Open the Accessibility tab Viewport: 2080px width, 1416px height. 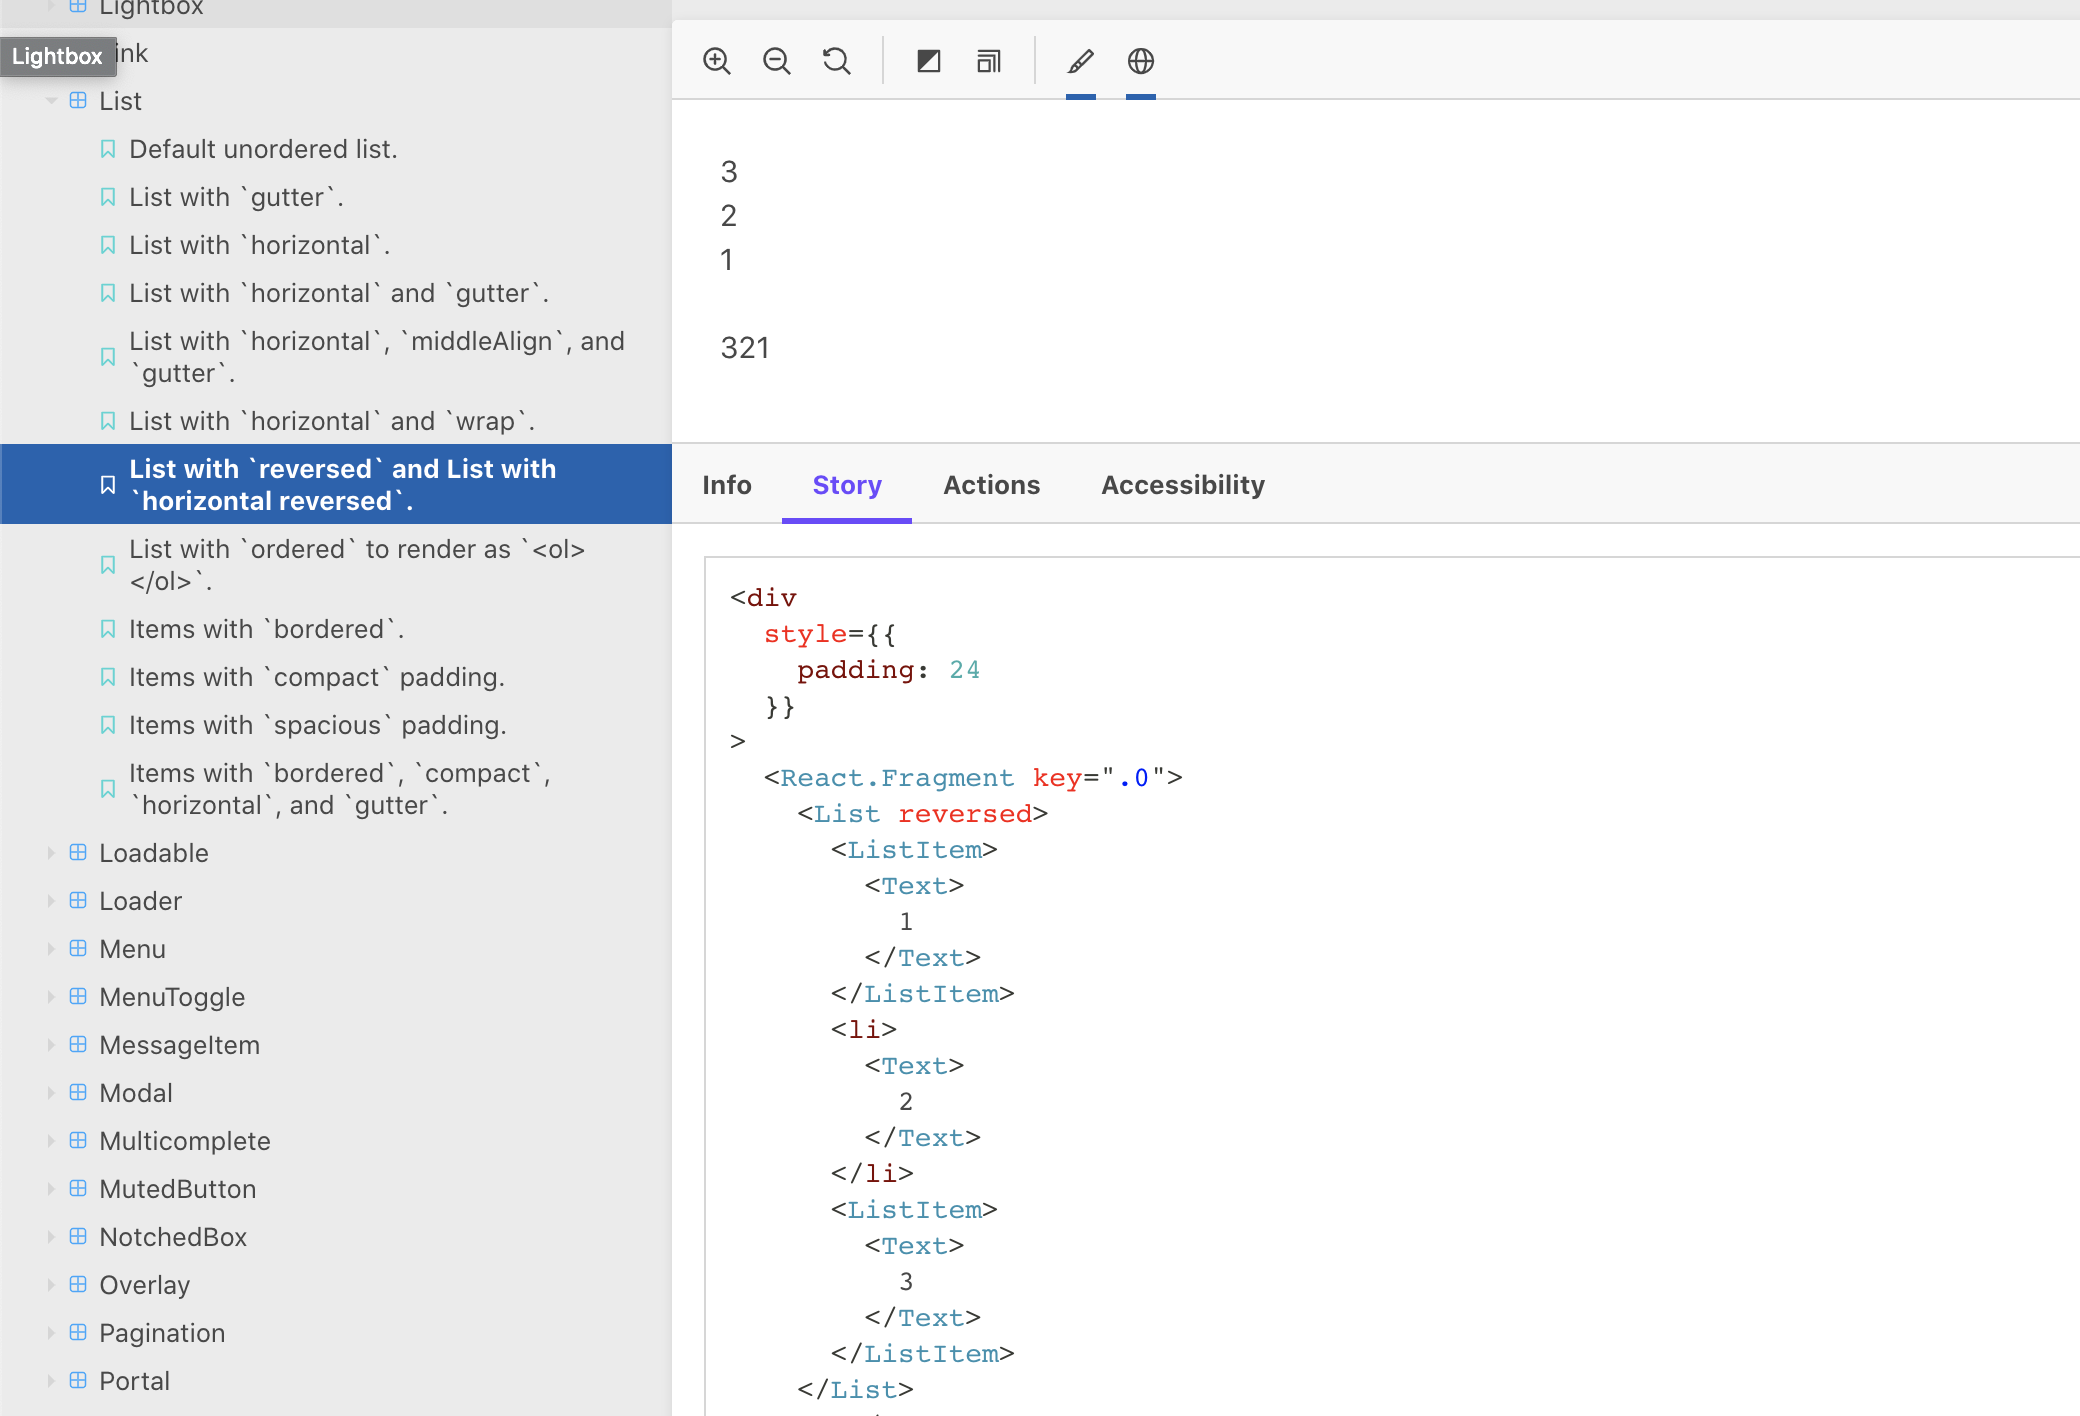pos(1182,485)
